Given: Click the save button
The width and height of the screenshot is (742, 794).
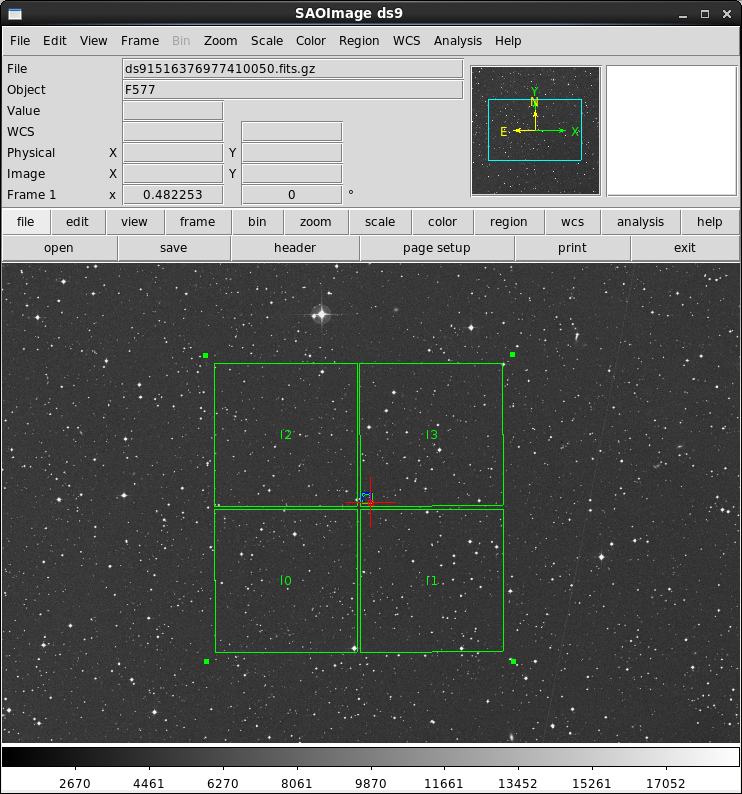Looking at the screenshot, I should (174, 248).
